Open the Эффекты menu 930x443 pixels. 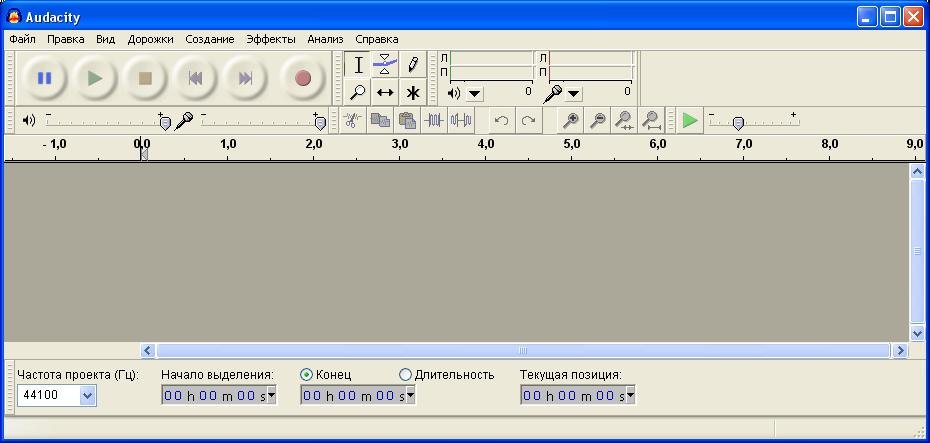[x=271, y=39]
